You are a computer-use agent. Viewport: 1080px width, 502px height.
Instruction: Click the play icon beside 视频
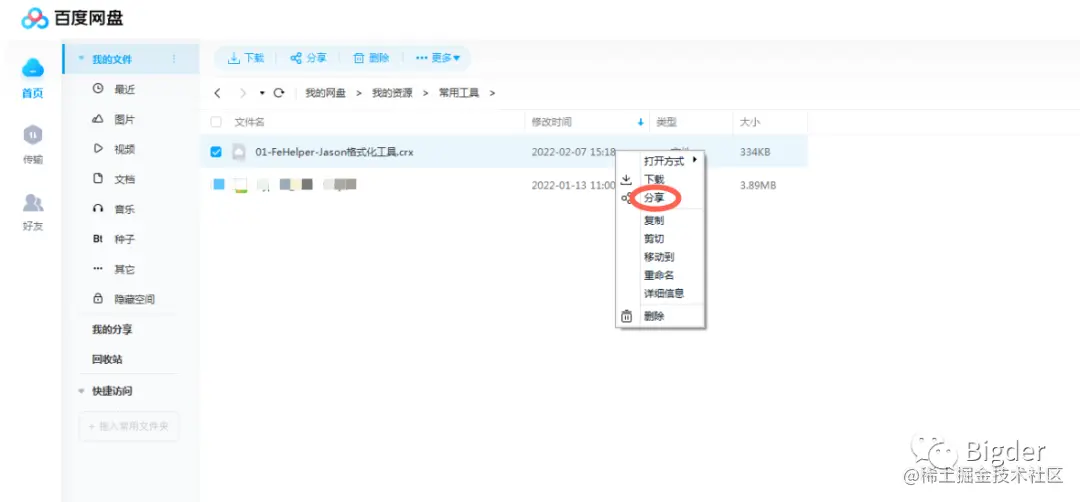coord(98,149)
